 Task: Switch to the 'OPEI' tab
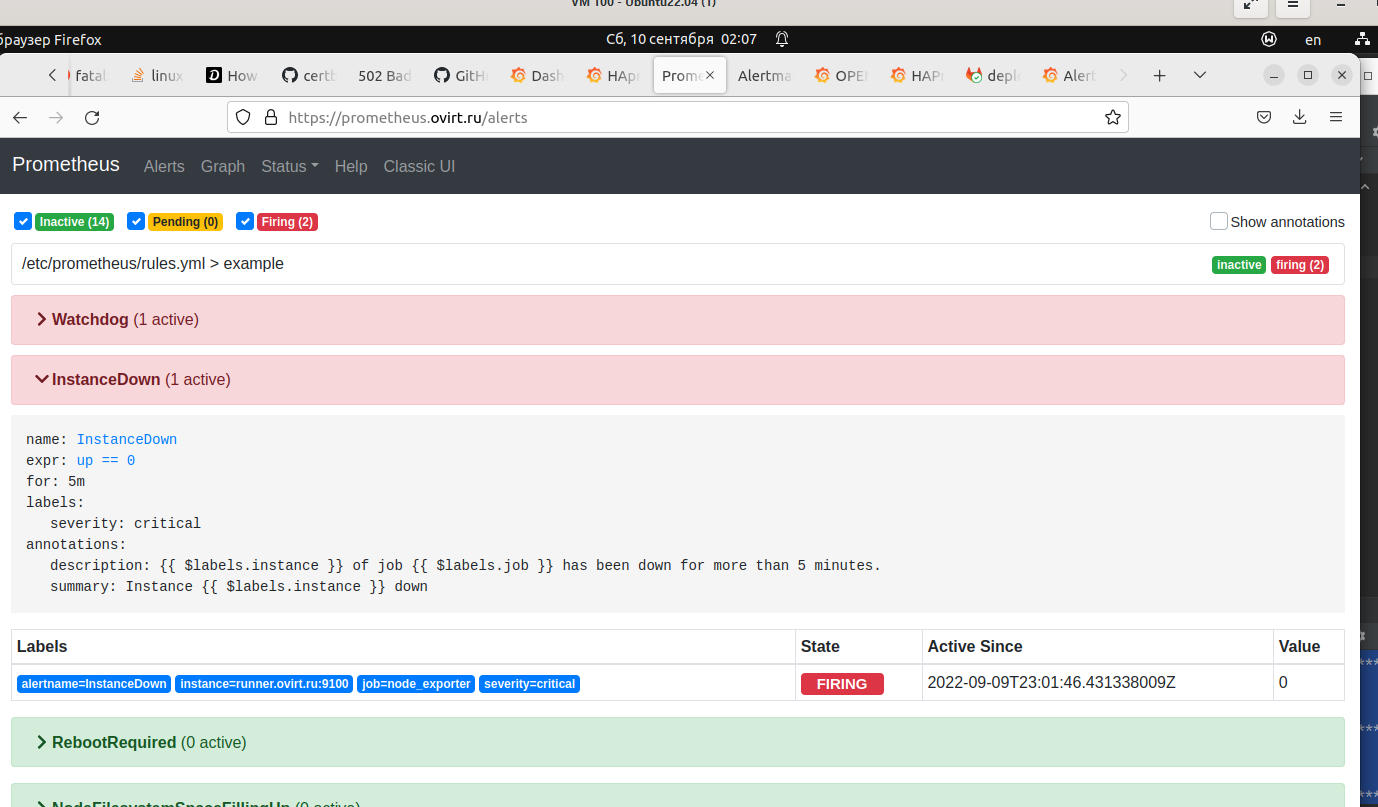pos(842,75)
